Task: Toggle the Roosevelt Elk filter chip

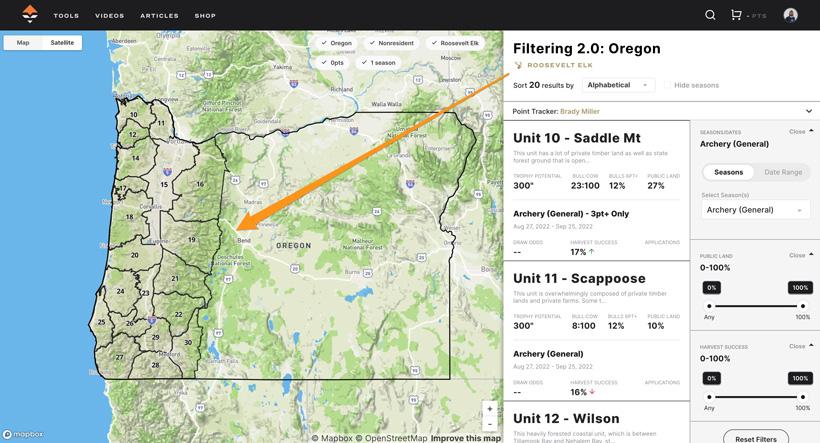Action: 455,43
